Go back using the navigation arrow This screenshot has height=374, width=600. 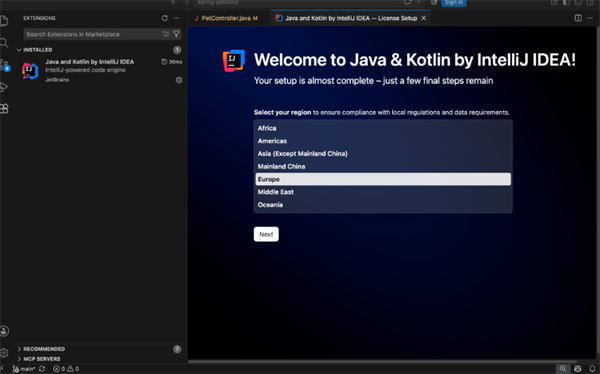[x=174, y=2]
